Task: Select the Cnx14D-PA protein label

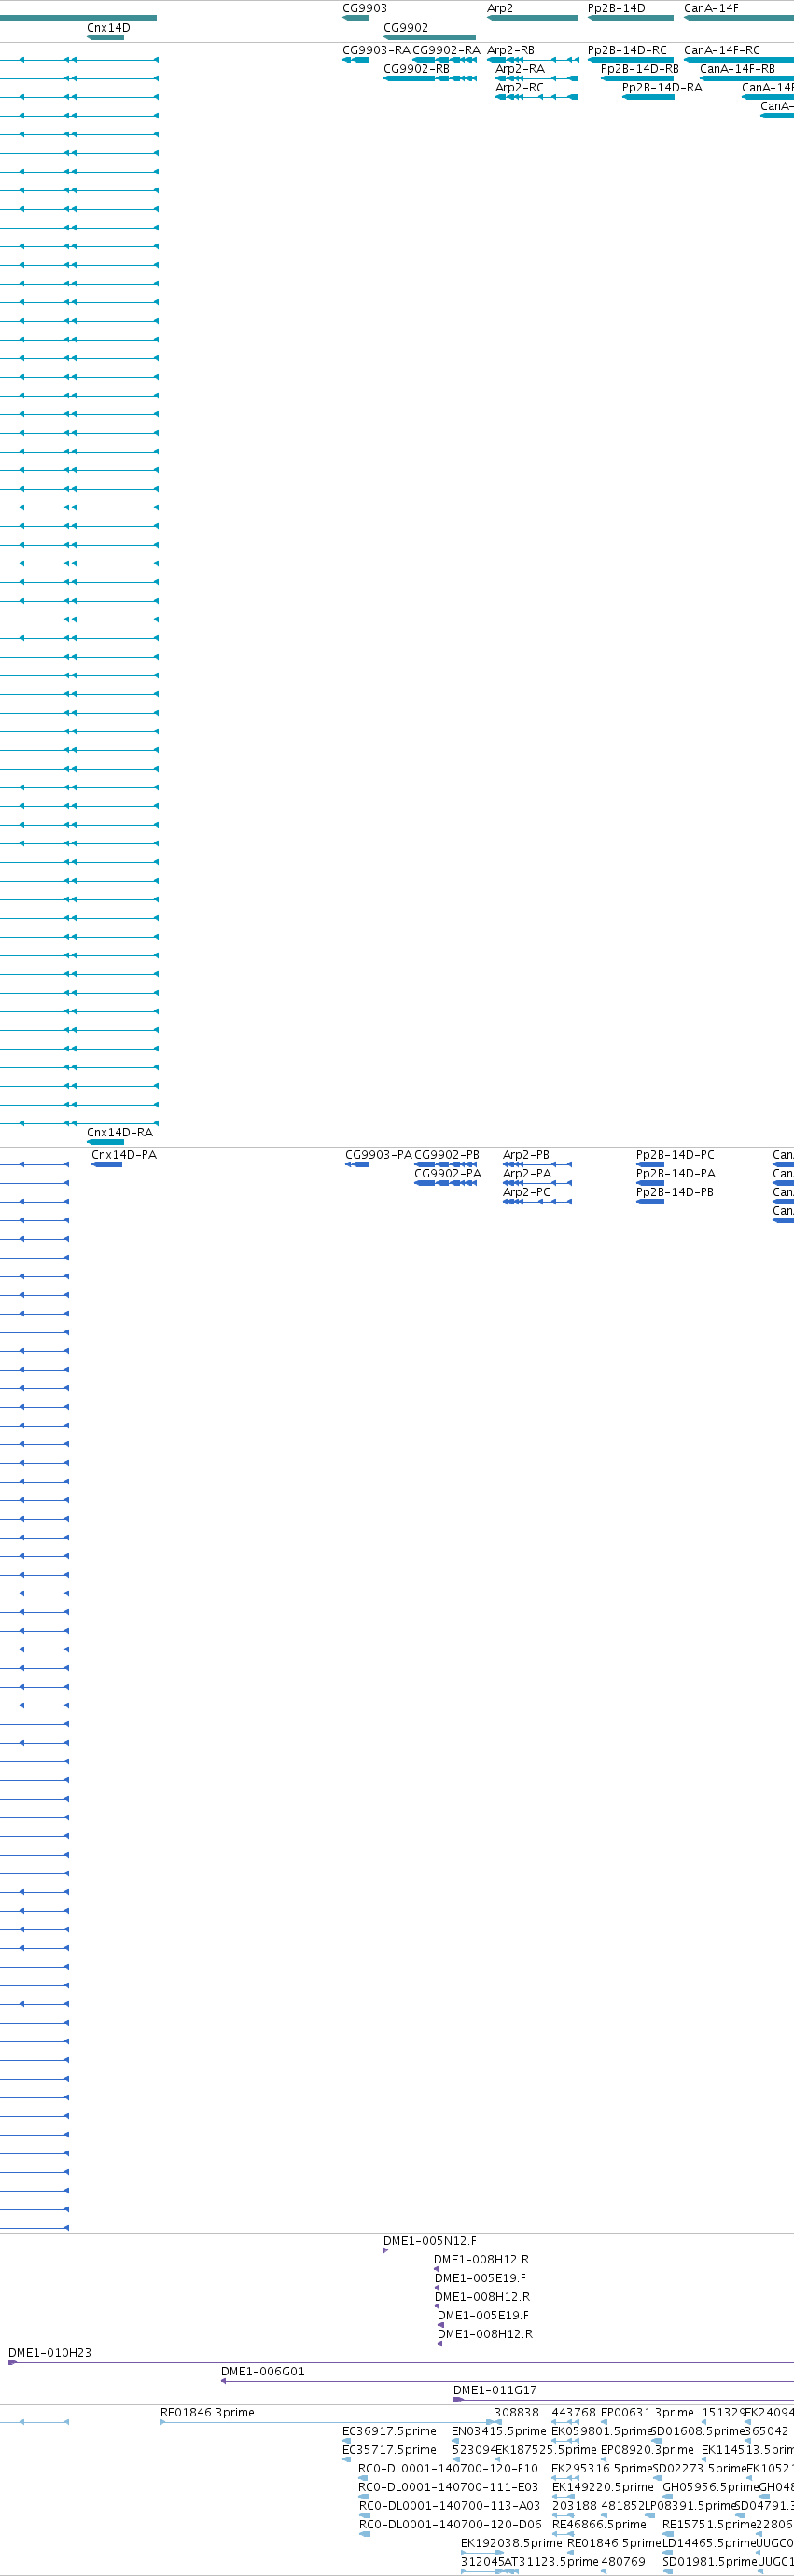Action: click(x=124, y=1155)
